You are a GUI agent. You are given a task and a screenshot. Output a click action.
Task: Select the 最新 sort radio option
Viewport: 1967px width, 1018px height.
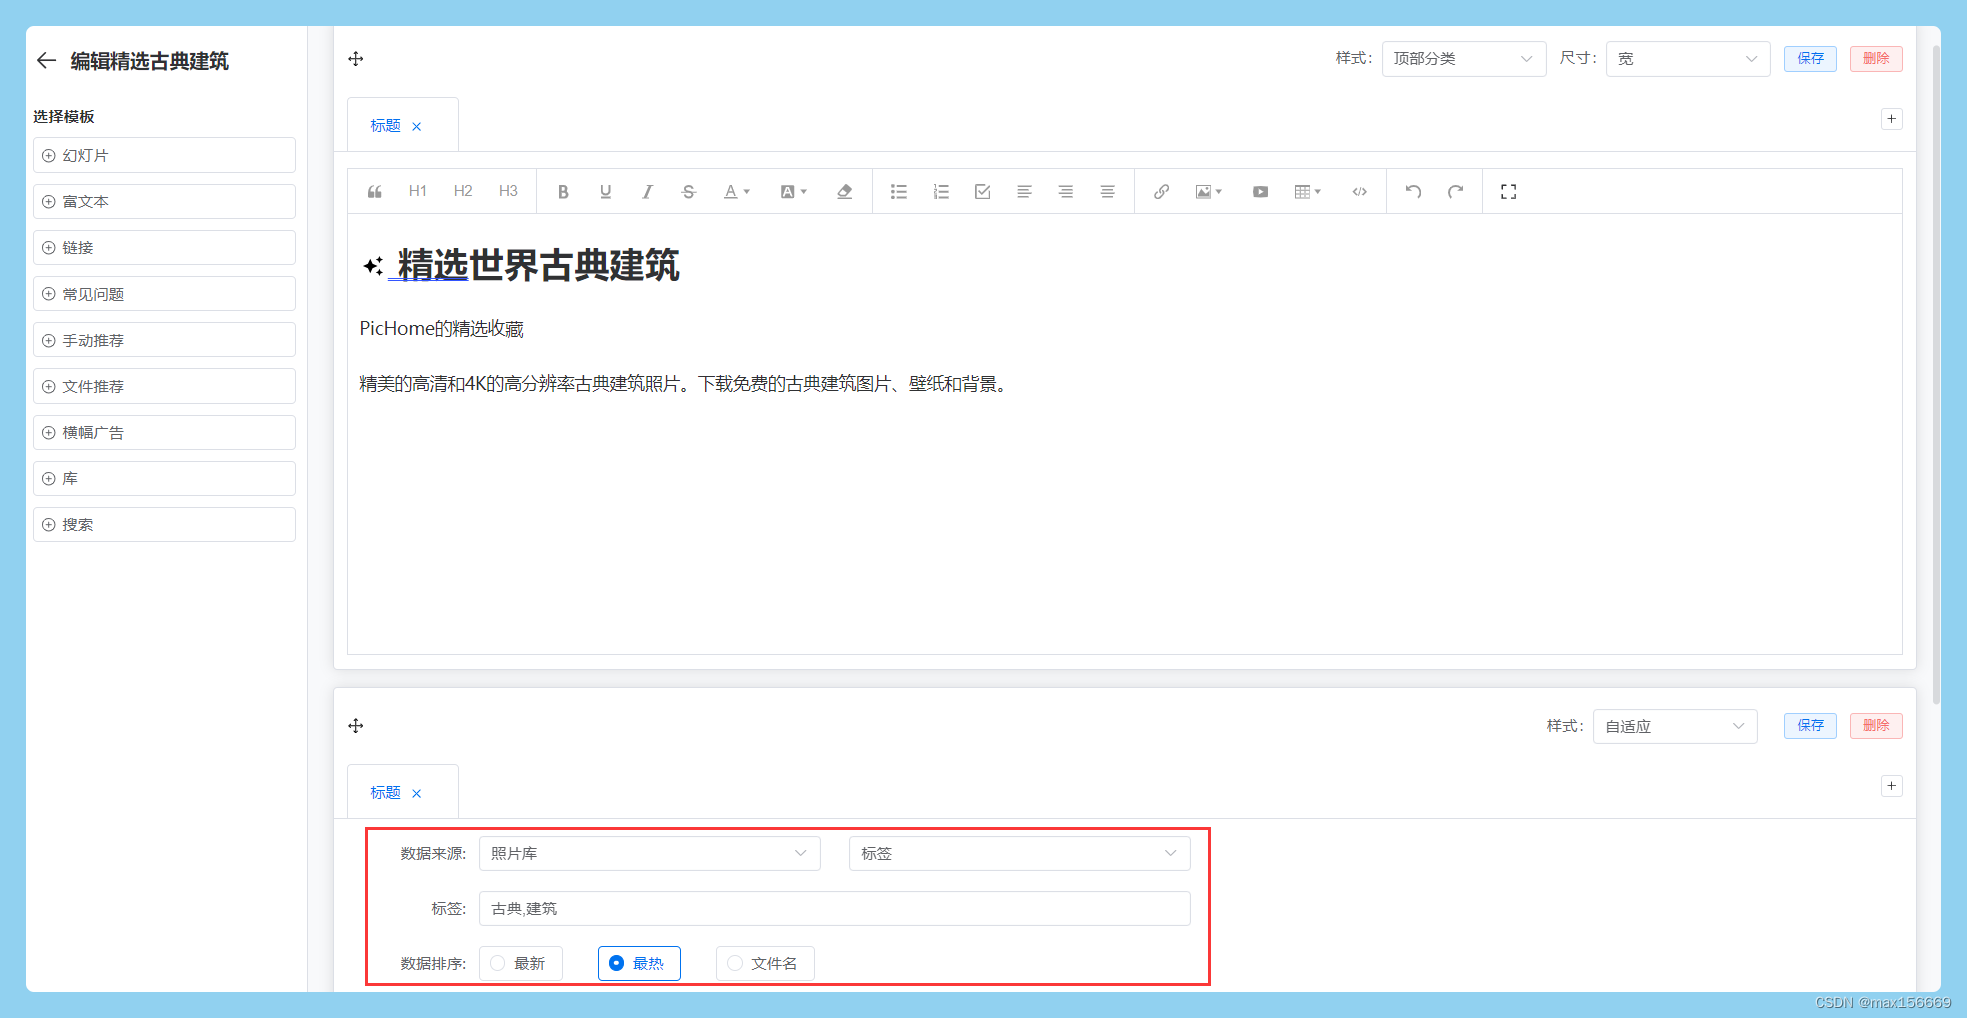click(520, 964)
